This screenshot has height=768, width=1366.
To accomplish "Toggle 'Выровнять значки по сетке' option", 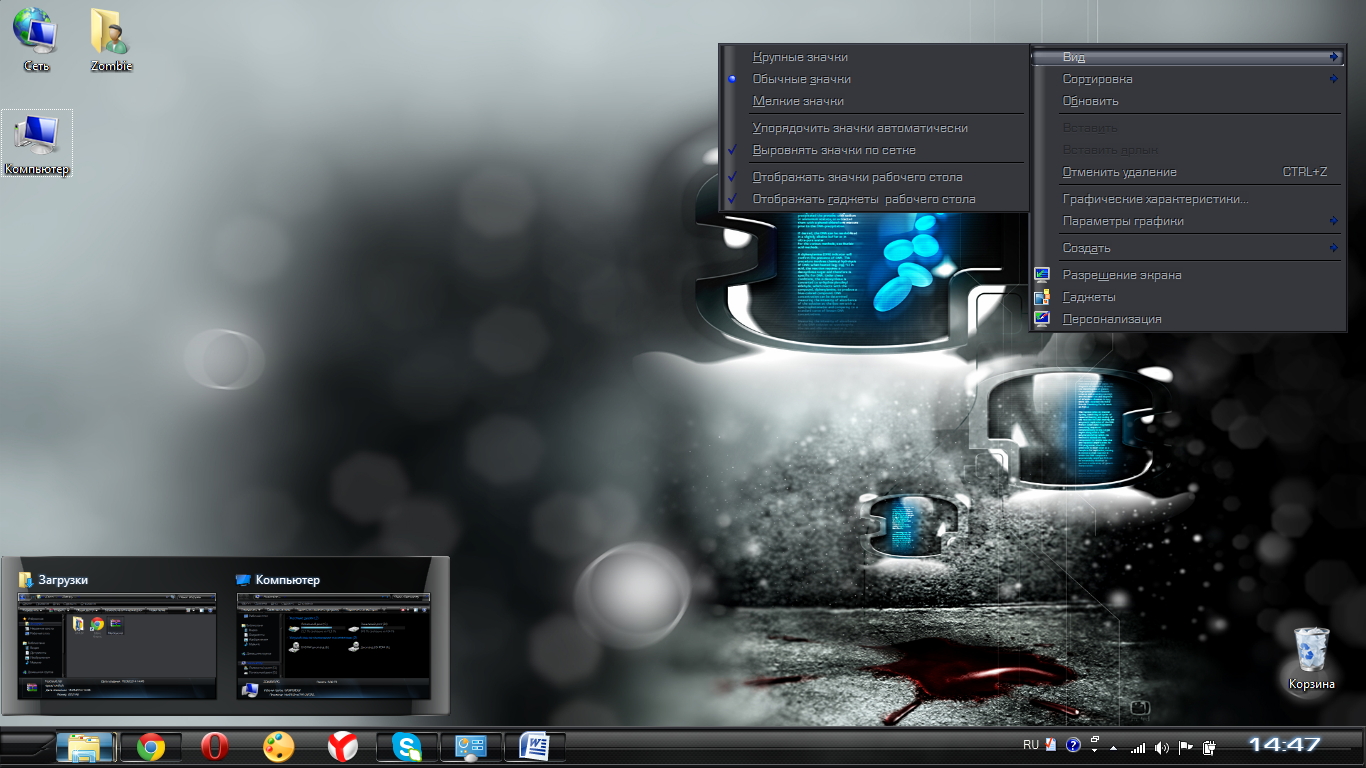I will click(x=833, y=150).
